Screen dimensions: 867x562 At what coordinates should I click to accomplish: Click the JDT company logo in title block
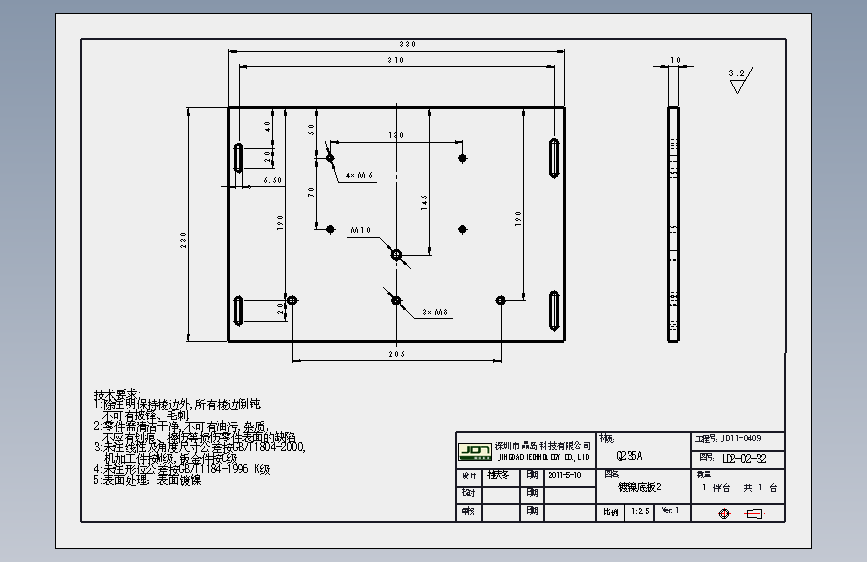pos(474,451)
